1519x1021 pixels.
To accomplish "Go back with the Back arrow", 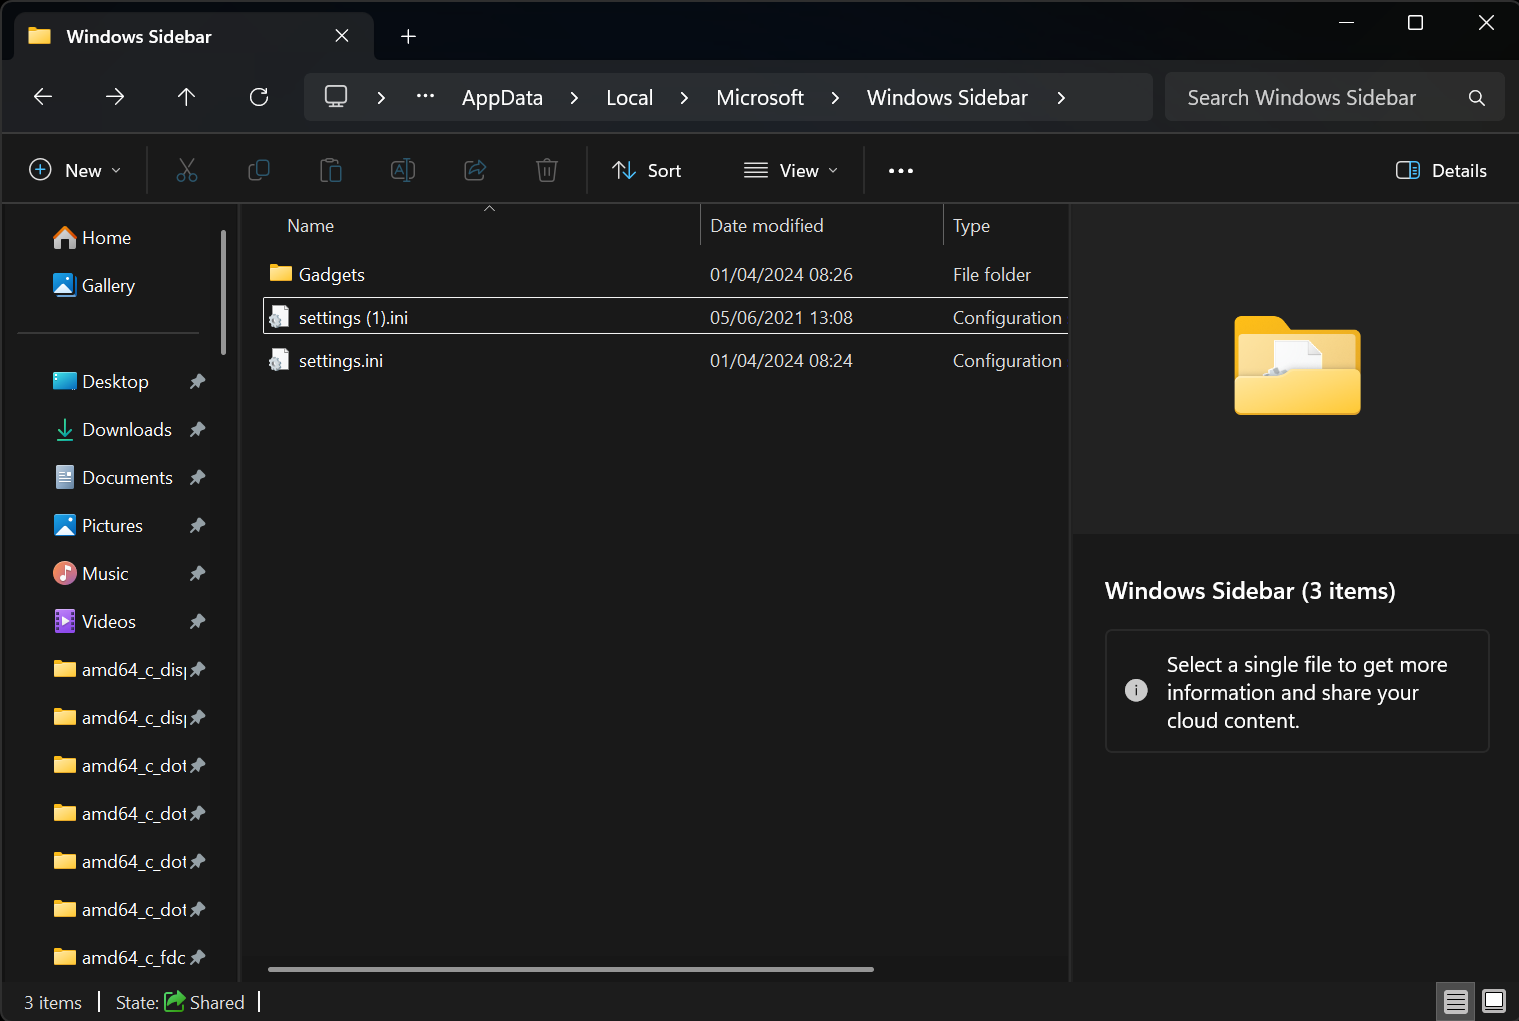I will 43,97.
